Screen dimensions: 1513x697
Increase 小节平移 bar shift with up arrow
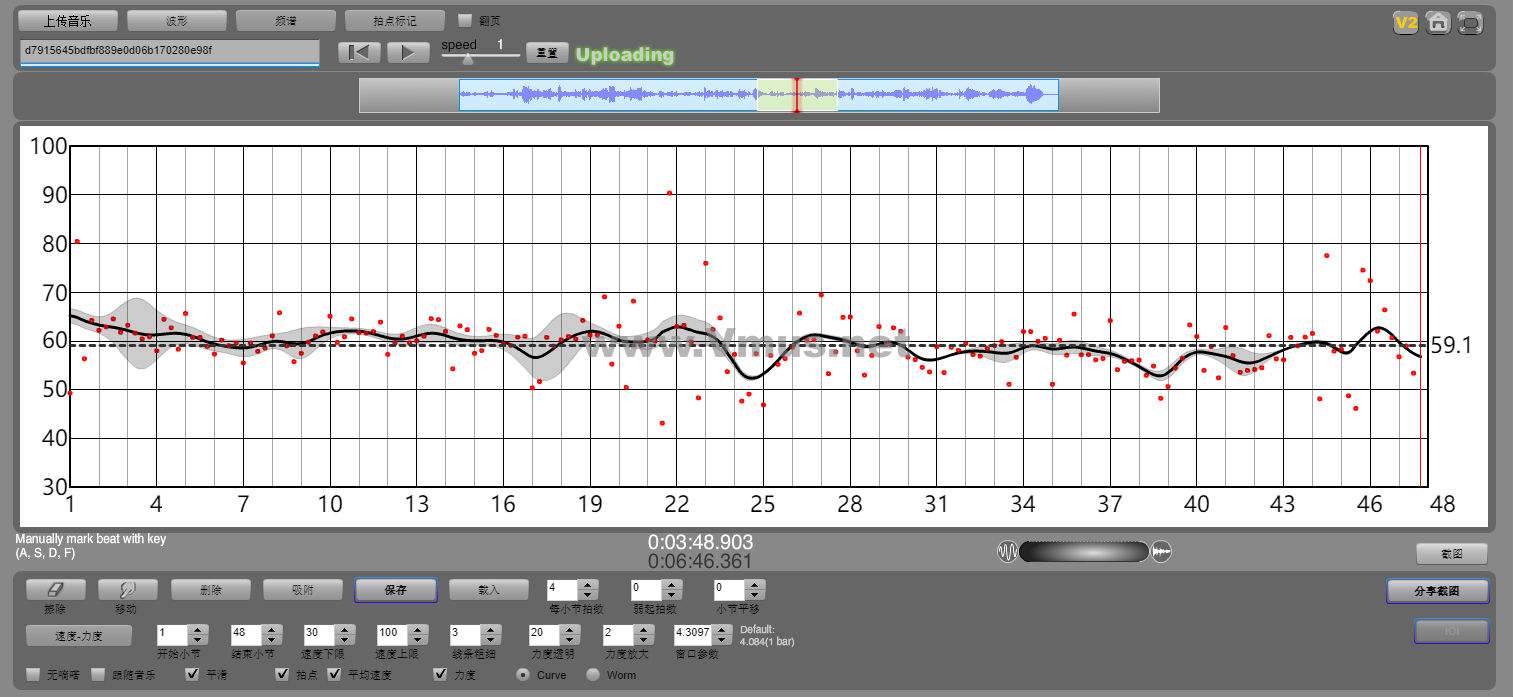point(755,585)
